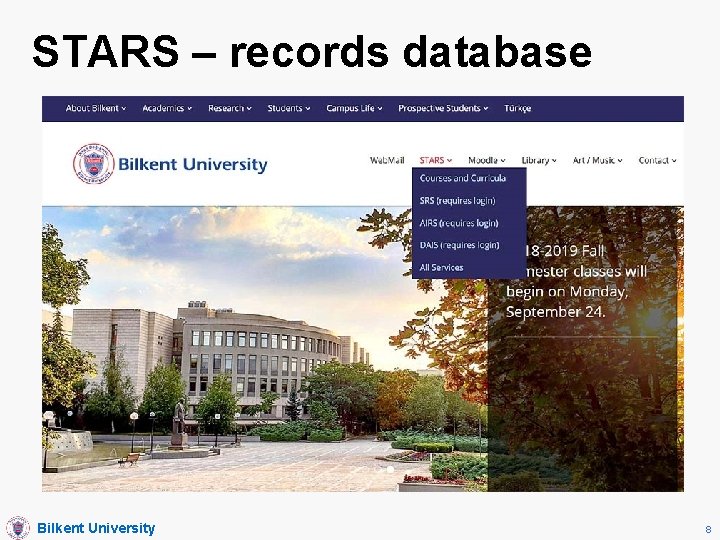The image size is (720, 540).
Task: Switch site language to Türkçe
Action: pos(518,108)
